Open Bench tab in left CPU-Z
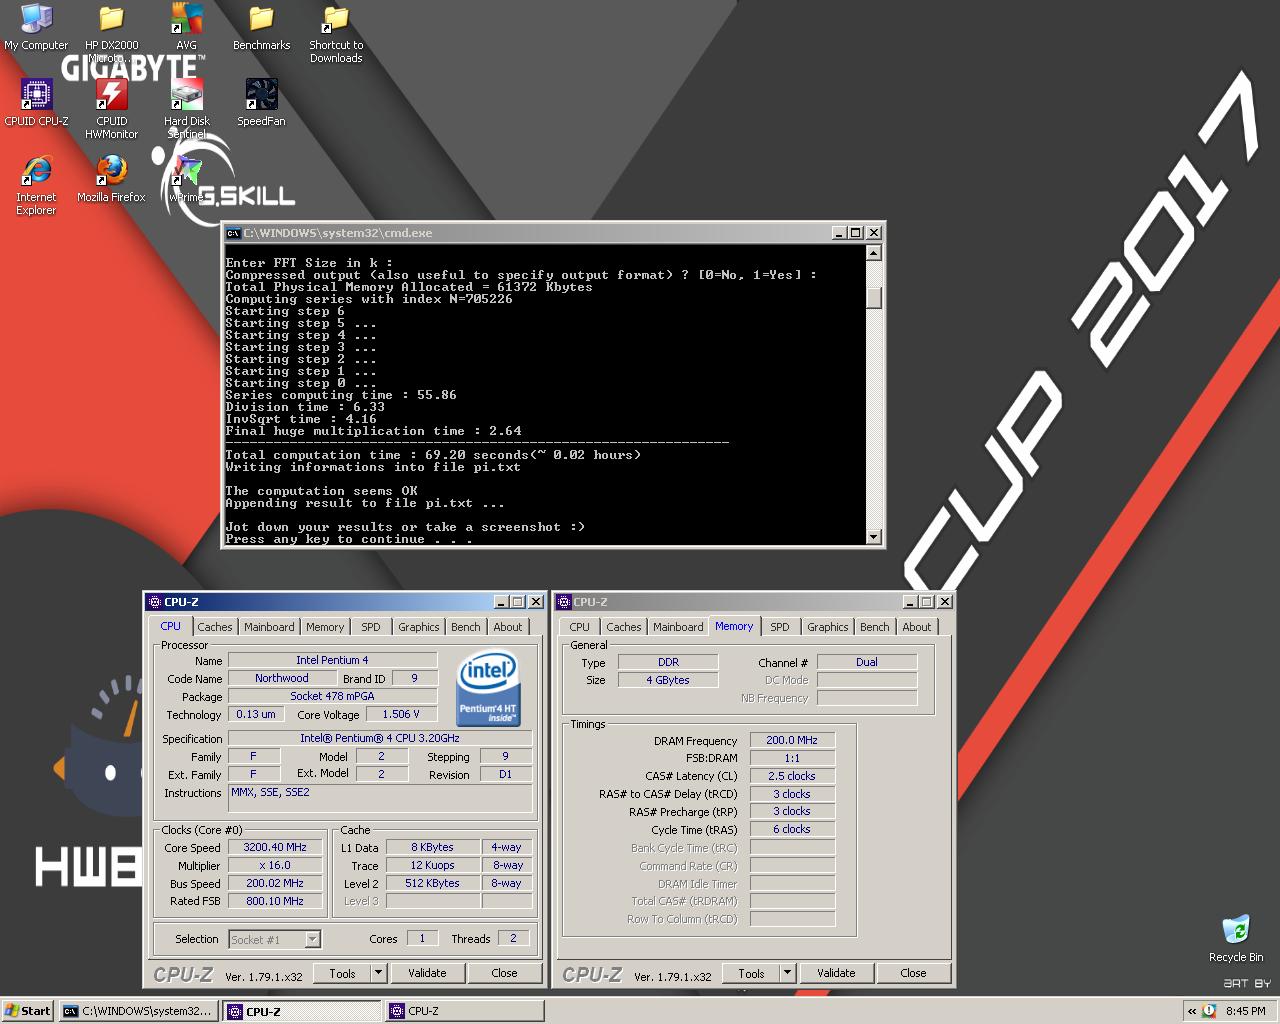 [x=465, y=627]
